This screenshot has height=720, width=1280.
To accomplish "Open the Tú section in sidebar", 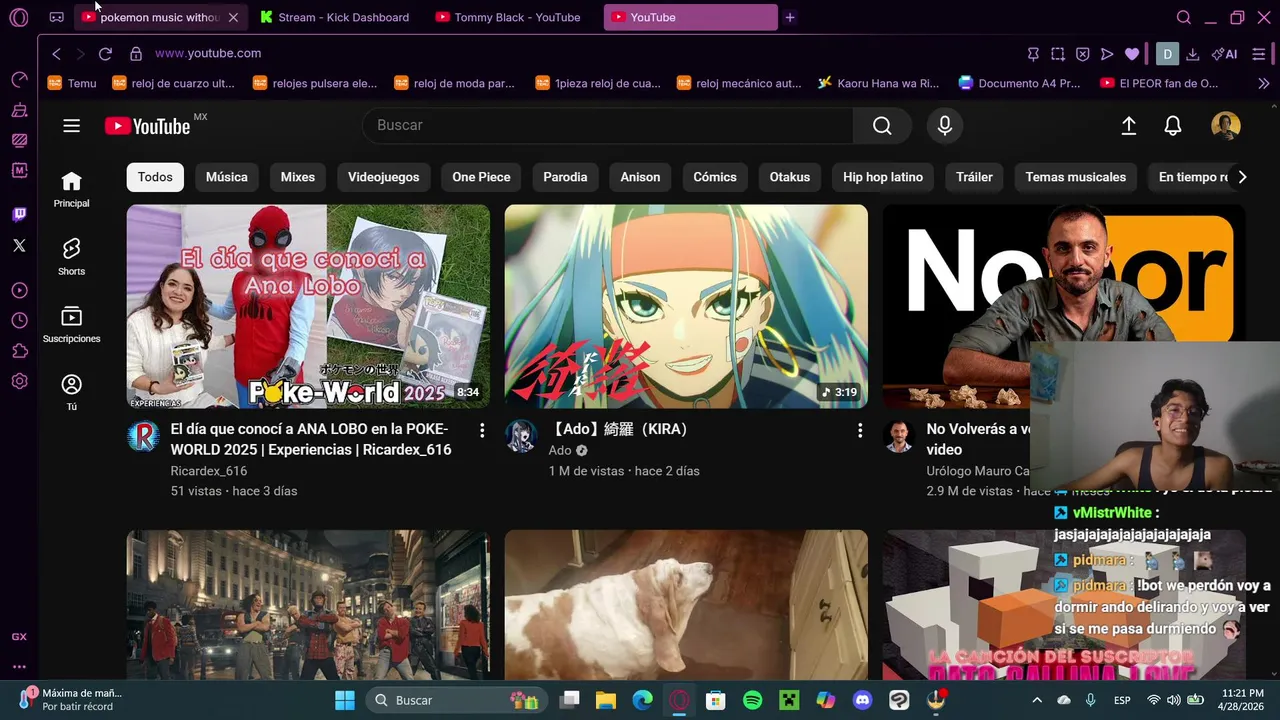I will 71,392.
